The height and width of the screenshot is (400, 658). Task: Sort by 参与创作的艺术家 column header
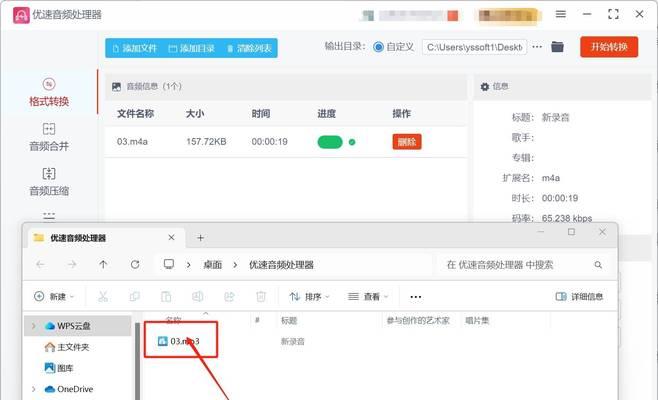(418, 321)
